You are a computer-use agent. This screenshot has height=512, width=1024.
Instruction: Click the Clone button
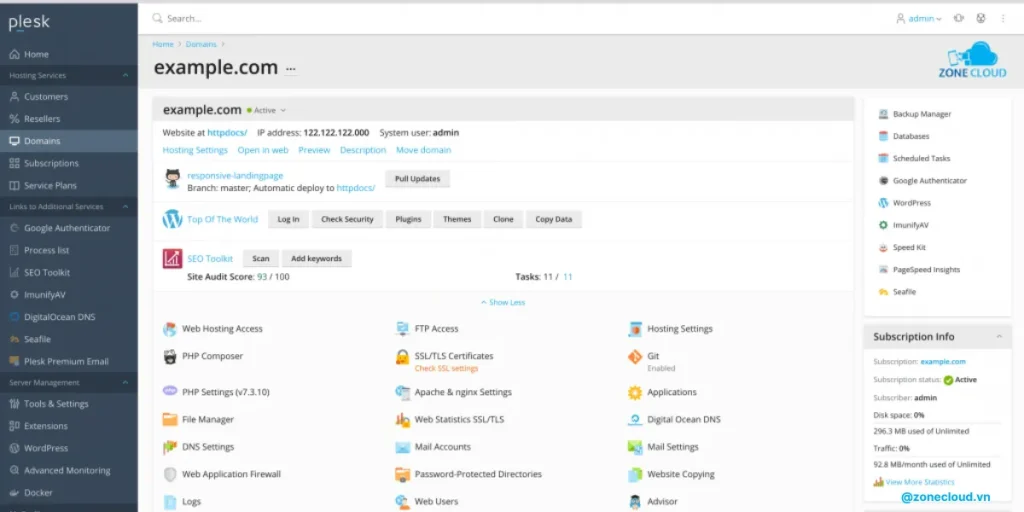503,219
